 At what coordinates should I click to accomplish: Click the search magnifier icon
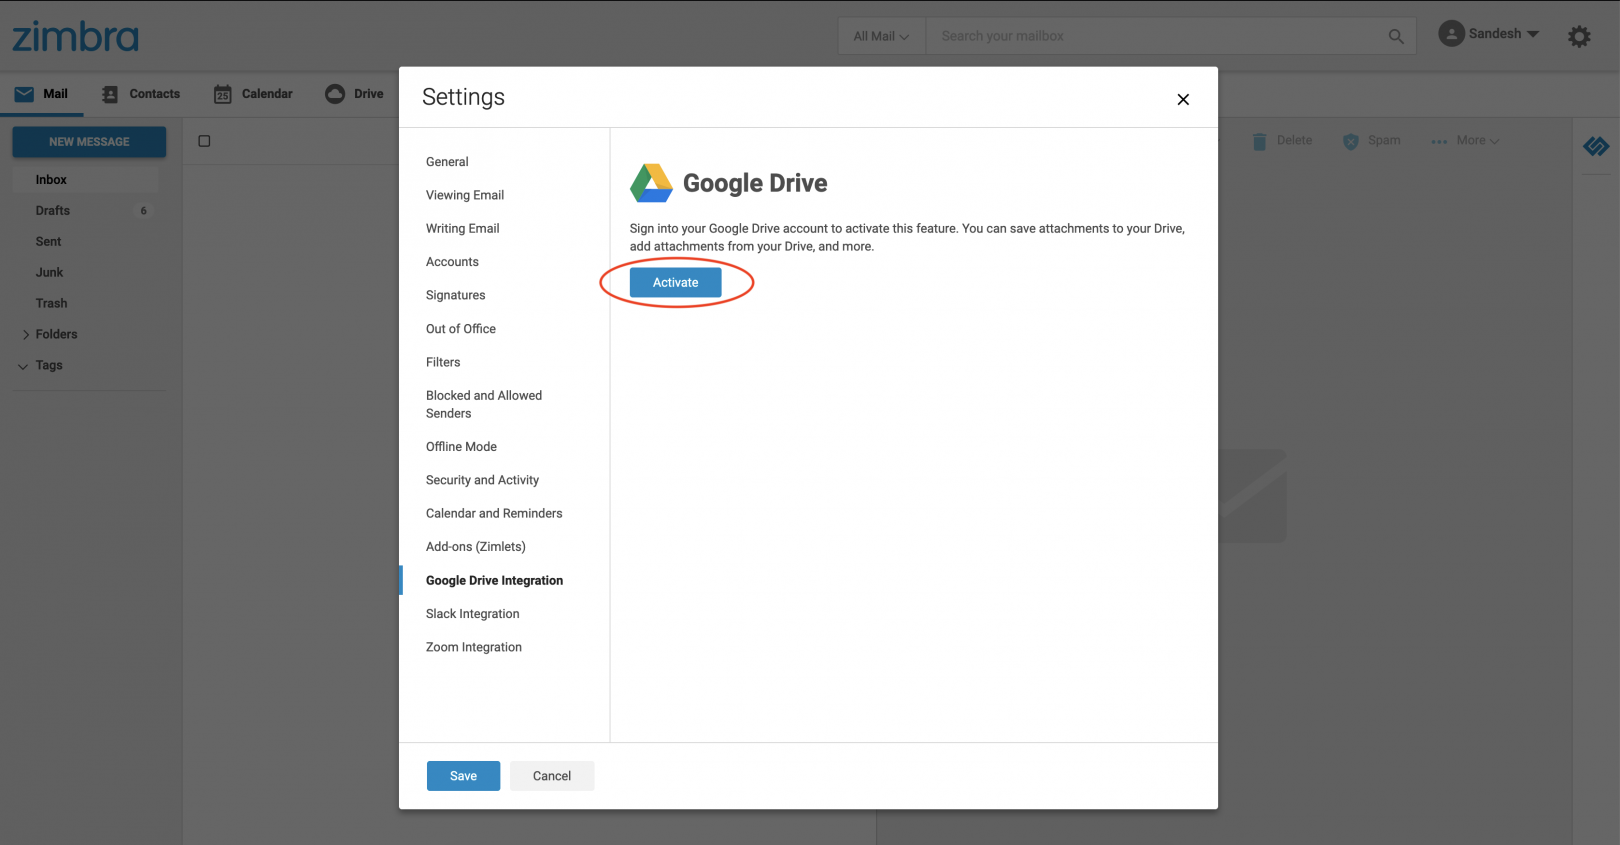click(x=1396, y=36)
